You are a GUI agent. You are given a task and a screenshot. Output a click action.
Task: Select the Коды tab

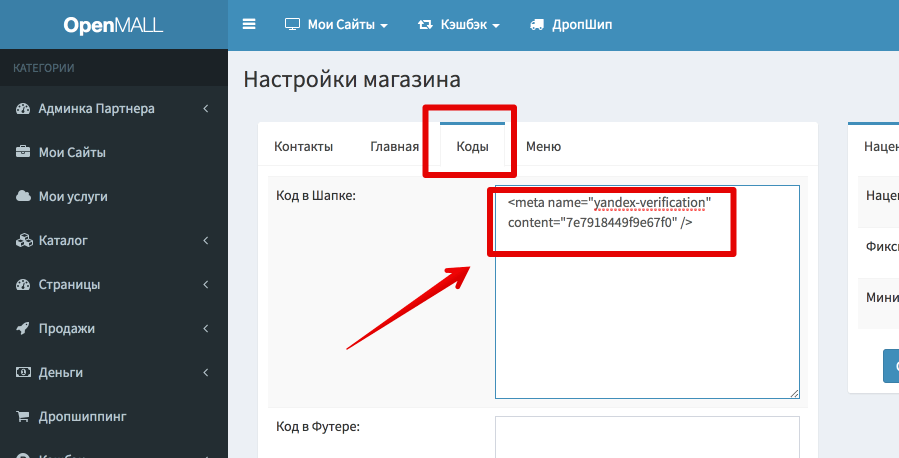[472, 146]
